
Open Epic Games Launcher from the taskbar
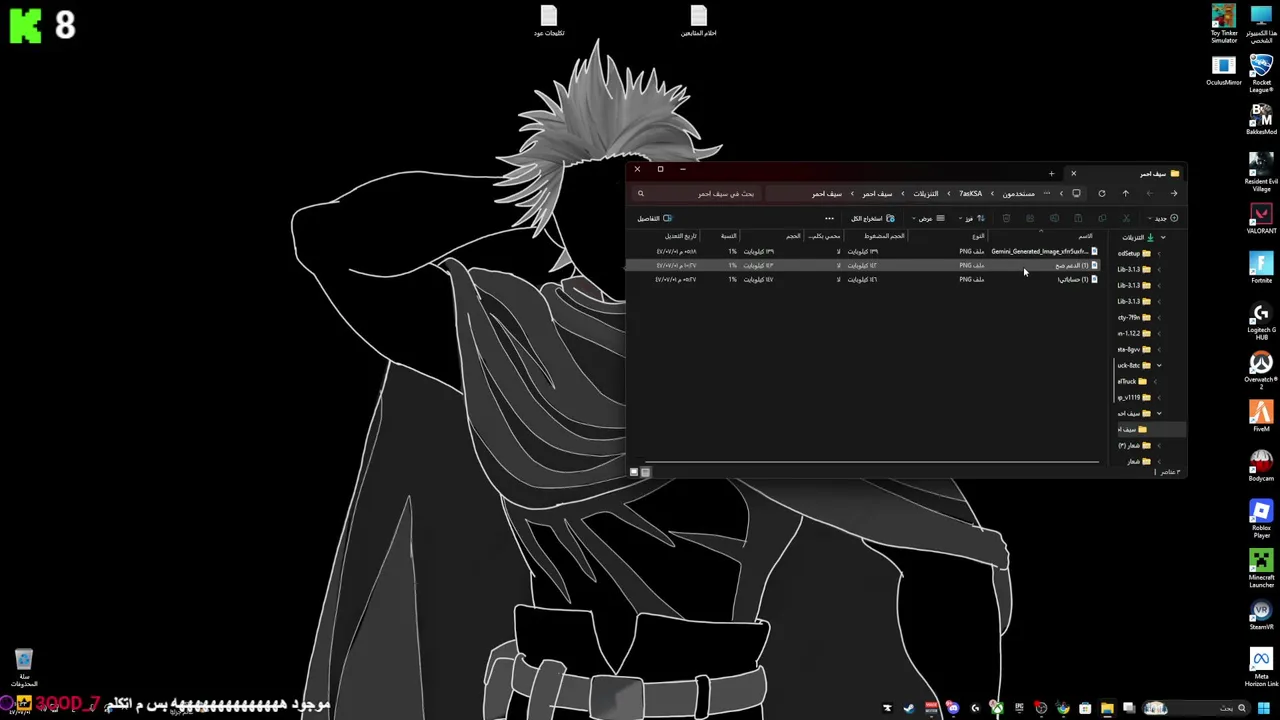pyautogui.click(x=1019, y=708)
